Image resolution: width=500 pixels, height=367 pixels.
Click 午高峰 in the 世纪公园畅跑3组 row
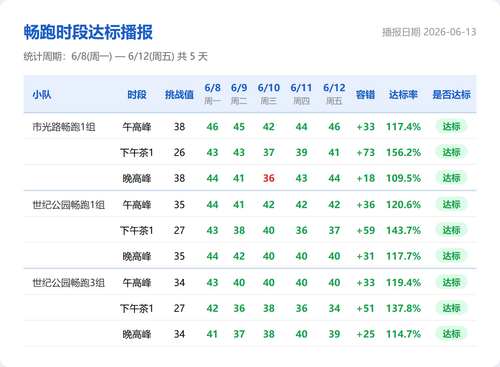click(137, 283)
